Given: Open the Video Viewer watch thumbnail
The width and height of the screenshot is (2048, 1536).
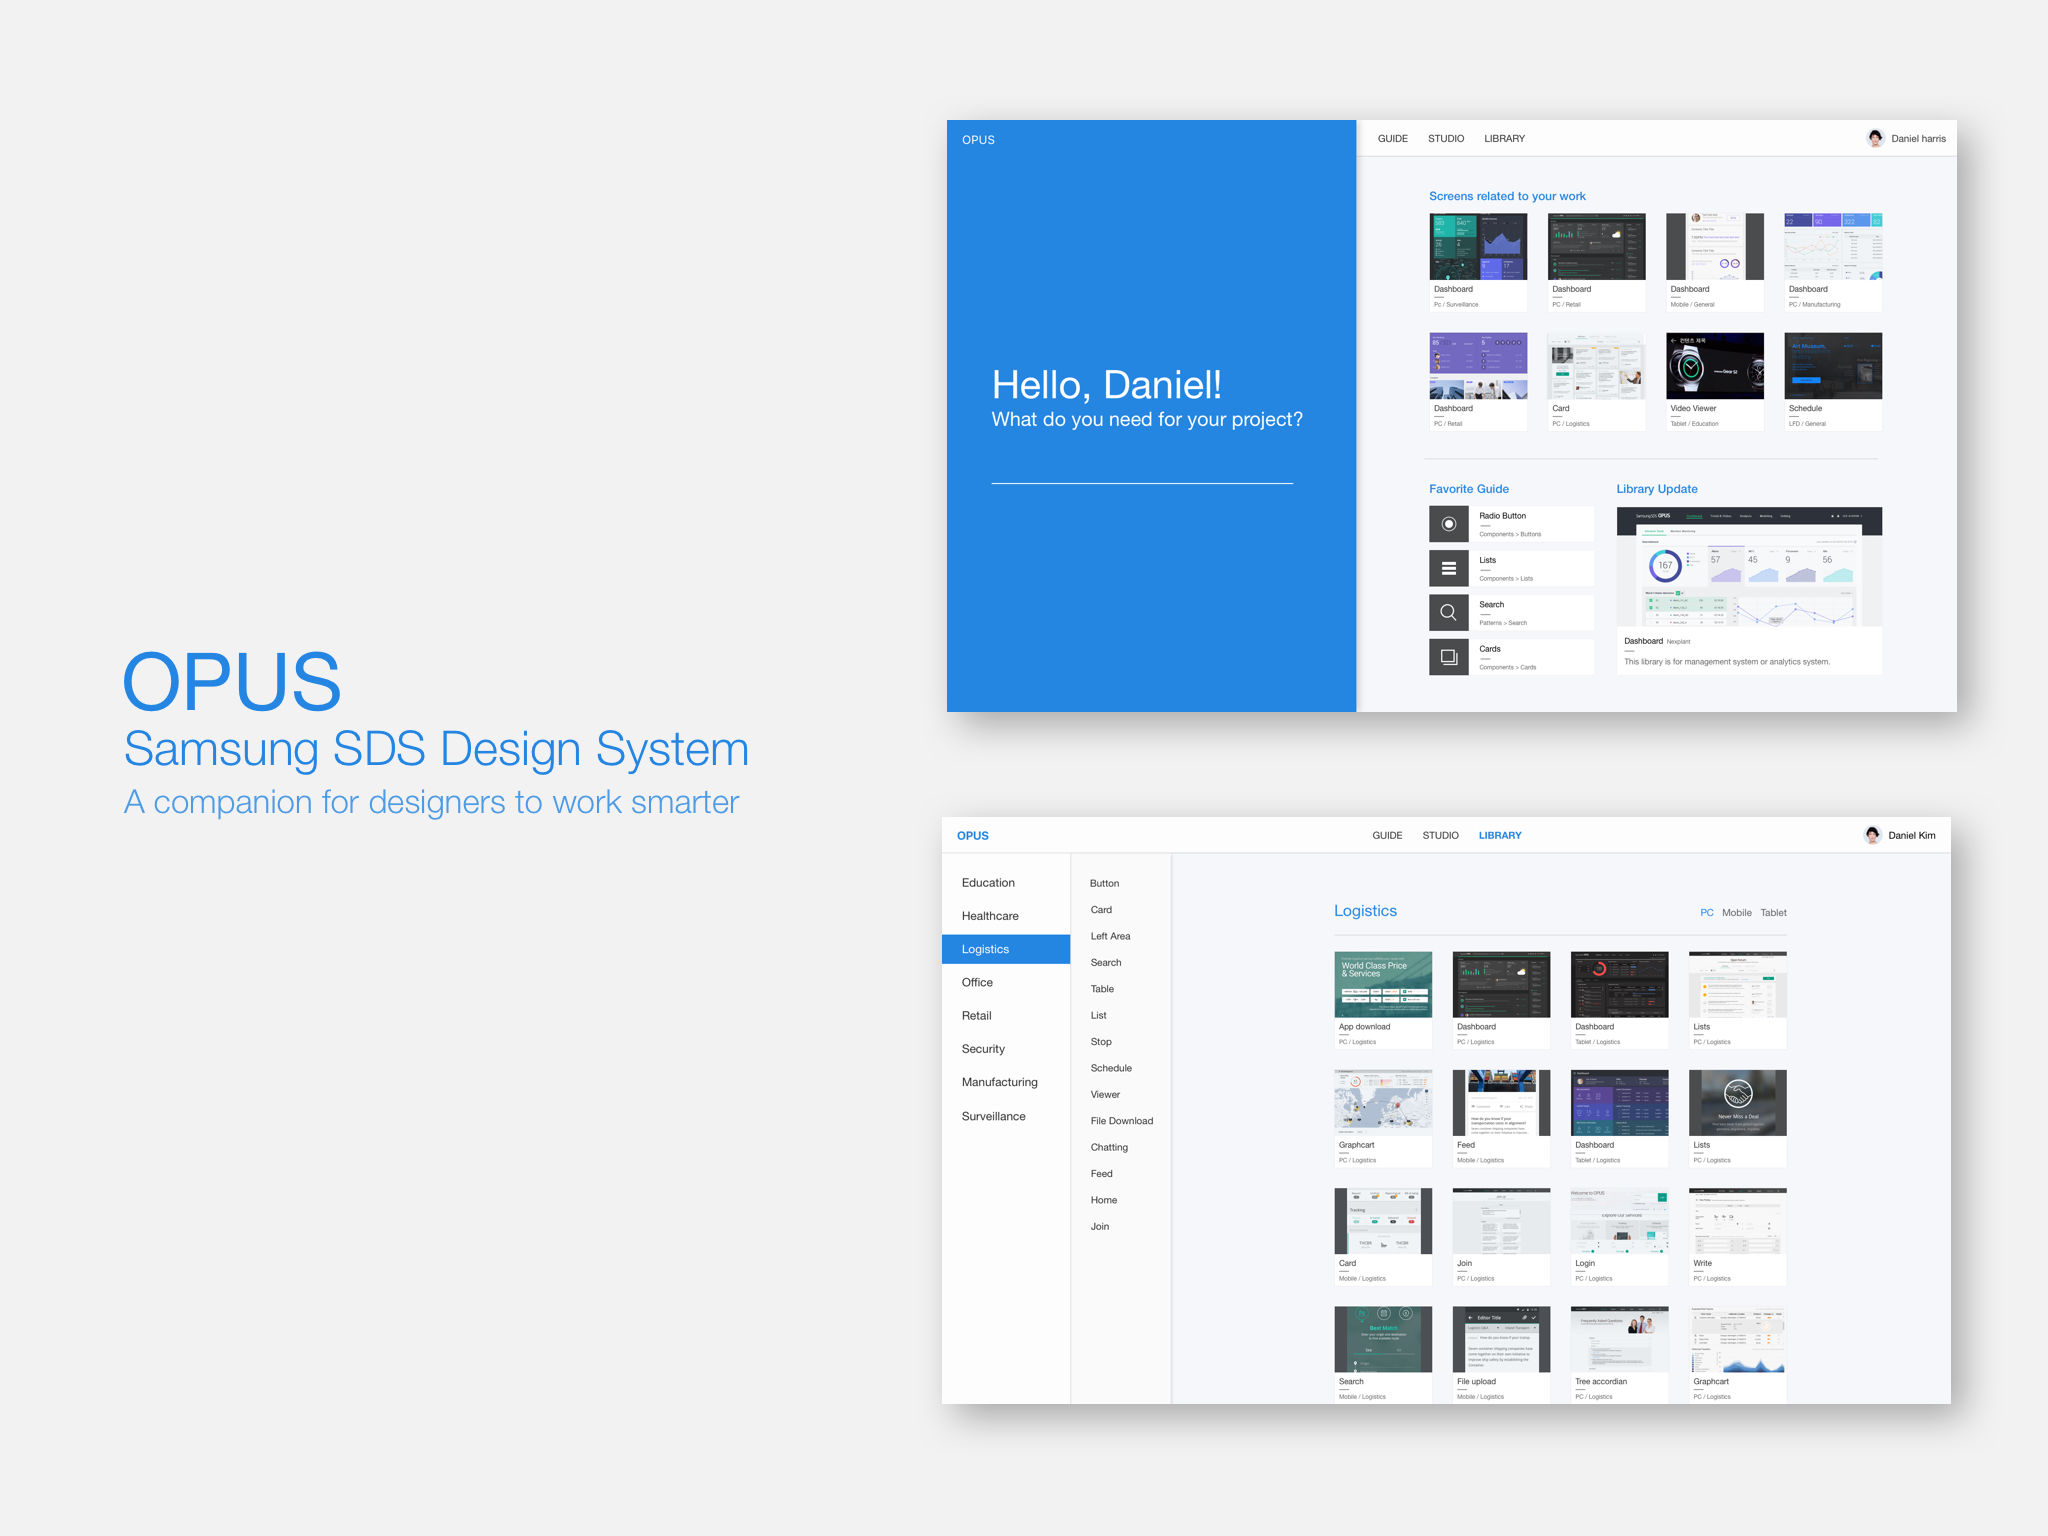Looking at the screenshot, I should [1714, 366].
